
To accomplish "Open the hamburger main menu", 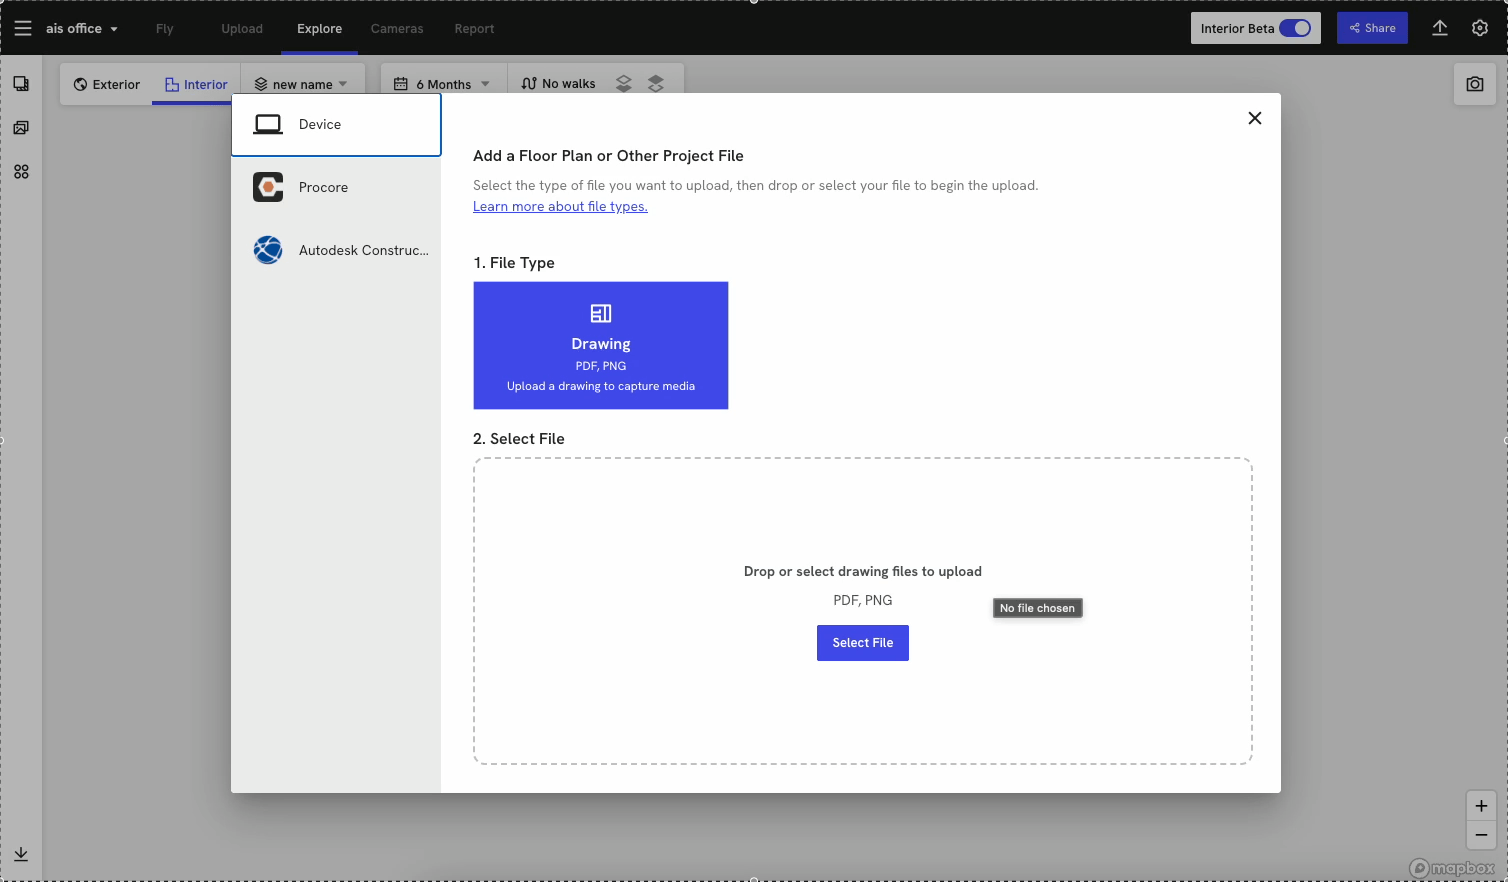I will (x=22, y=28).
